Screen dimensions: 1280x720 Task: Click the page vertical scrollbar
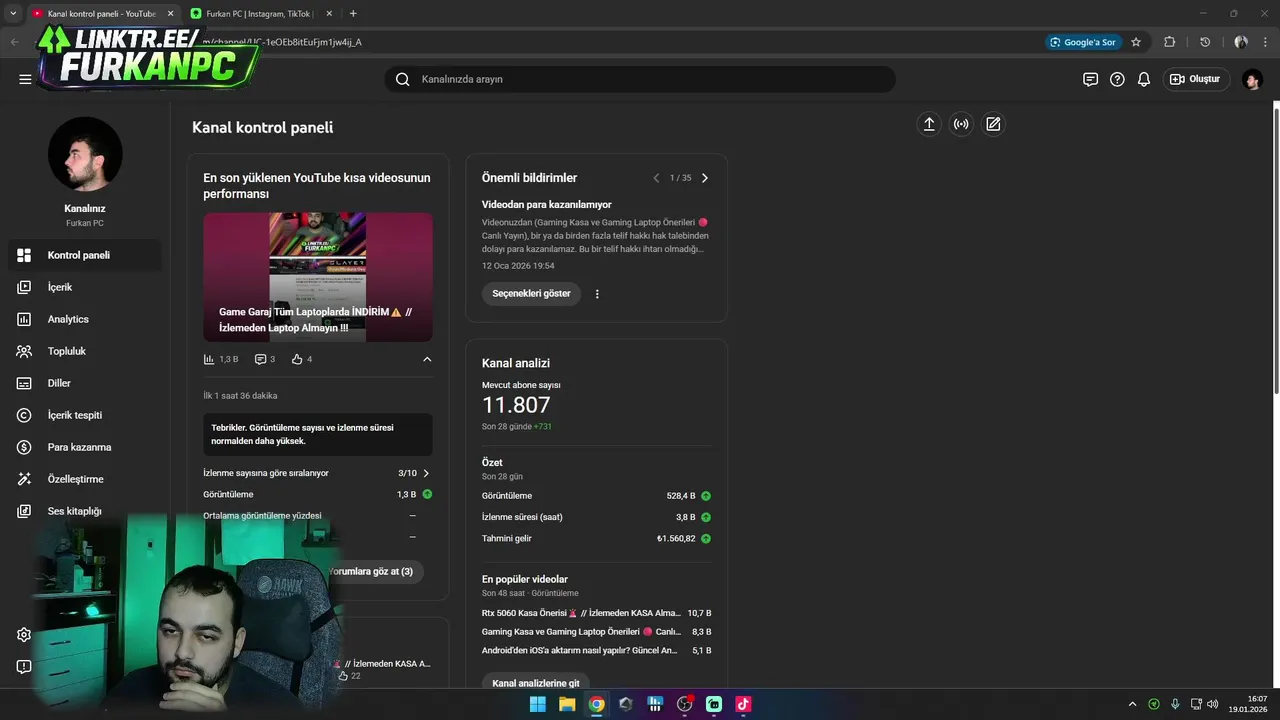(x=1276, y=250)
